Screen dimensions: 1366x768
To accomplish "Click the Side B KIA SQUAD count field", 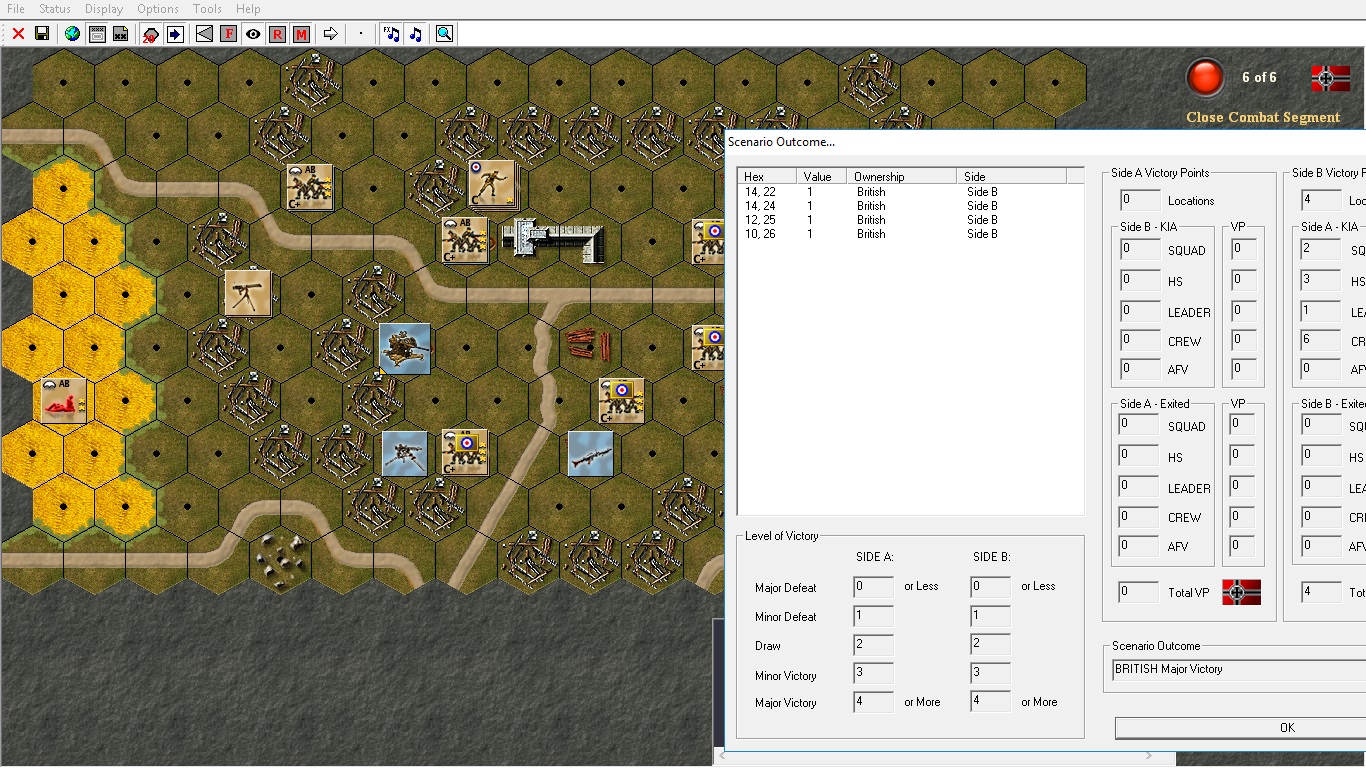I will click(1139, 250).
